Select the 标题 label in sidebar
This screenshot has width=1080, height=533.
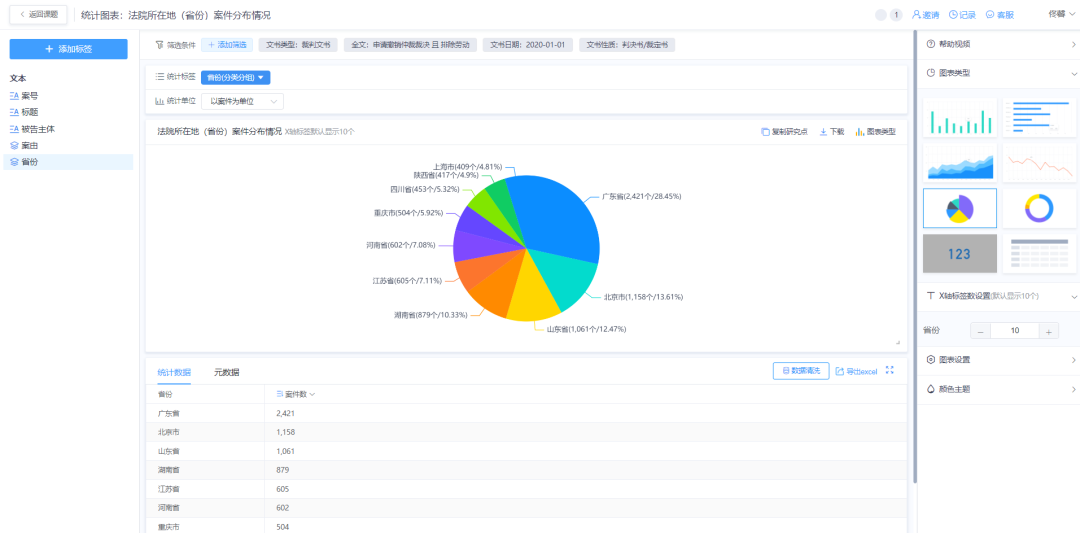pyautogui.click(x=30, y=112)
